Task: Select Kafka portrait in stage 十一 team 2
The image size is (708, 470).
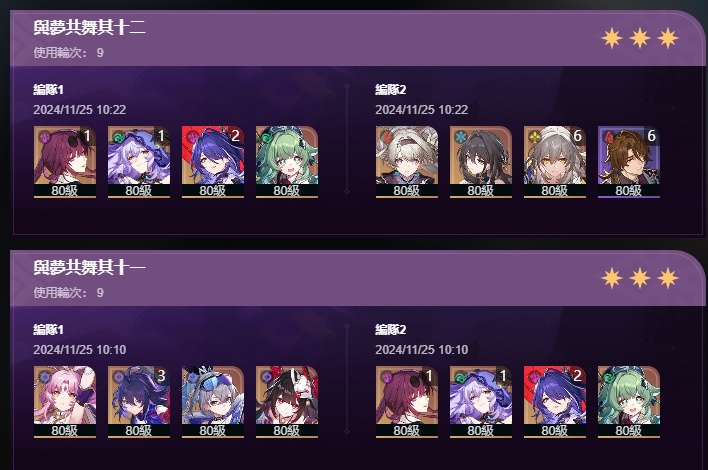Action: click(x=407, y=402)
